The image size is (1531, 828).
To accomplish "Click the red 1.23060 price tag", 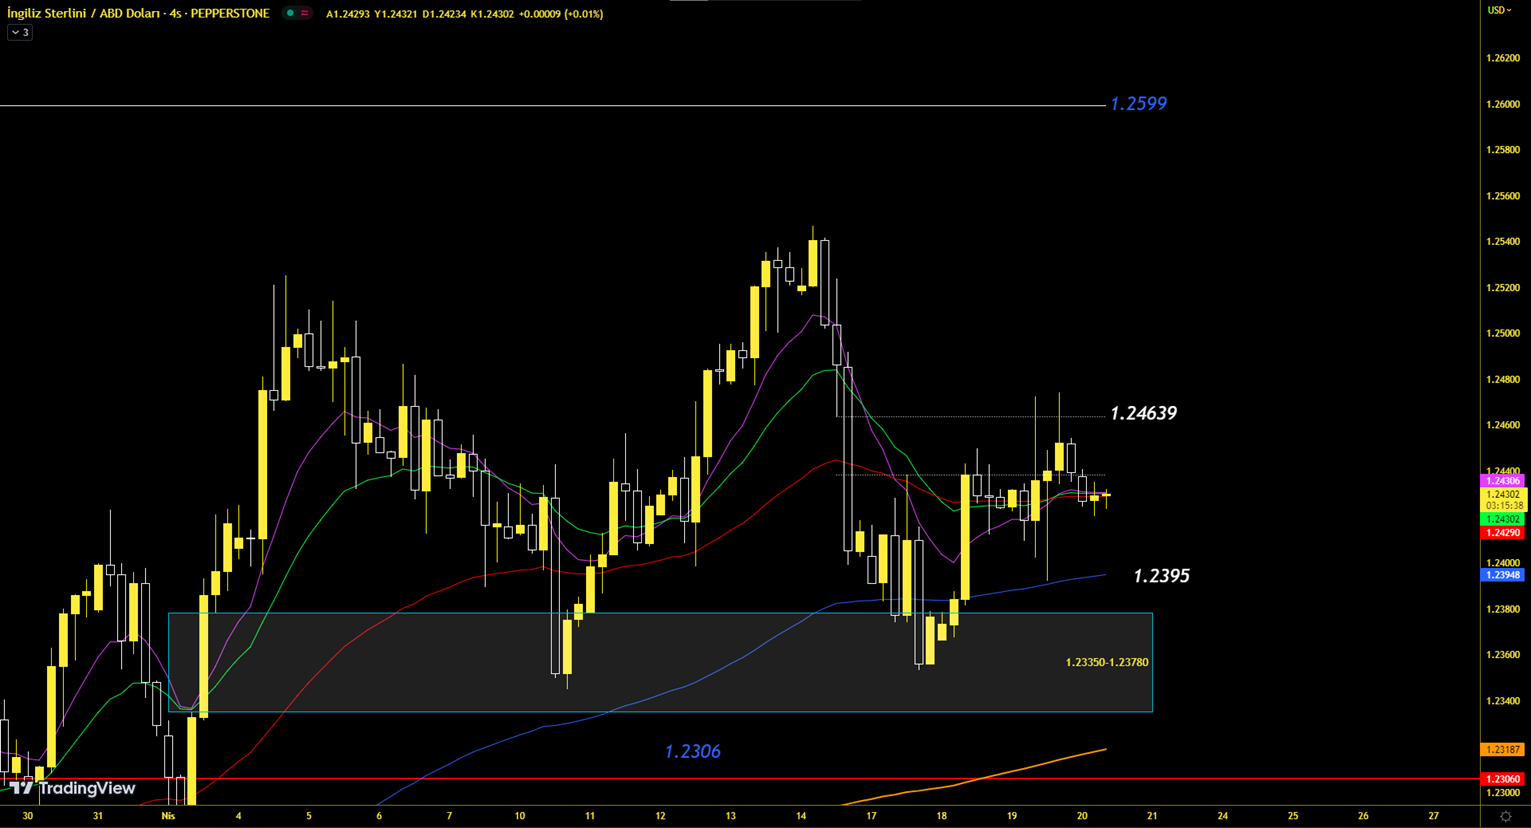I will click(1502, 779).
